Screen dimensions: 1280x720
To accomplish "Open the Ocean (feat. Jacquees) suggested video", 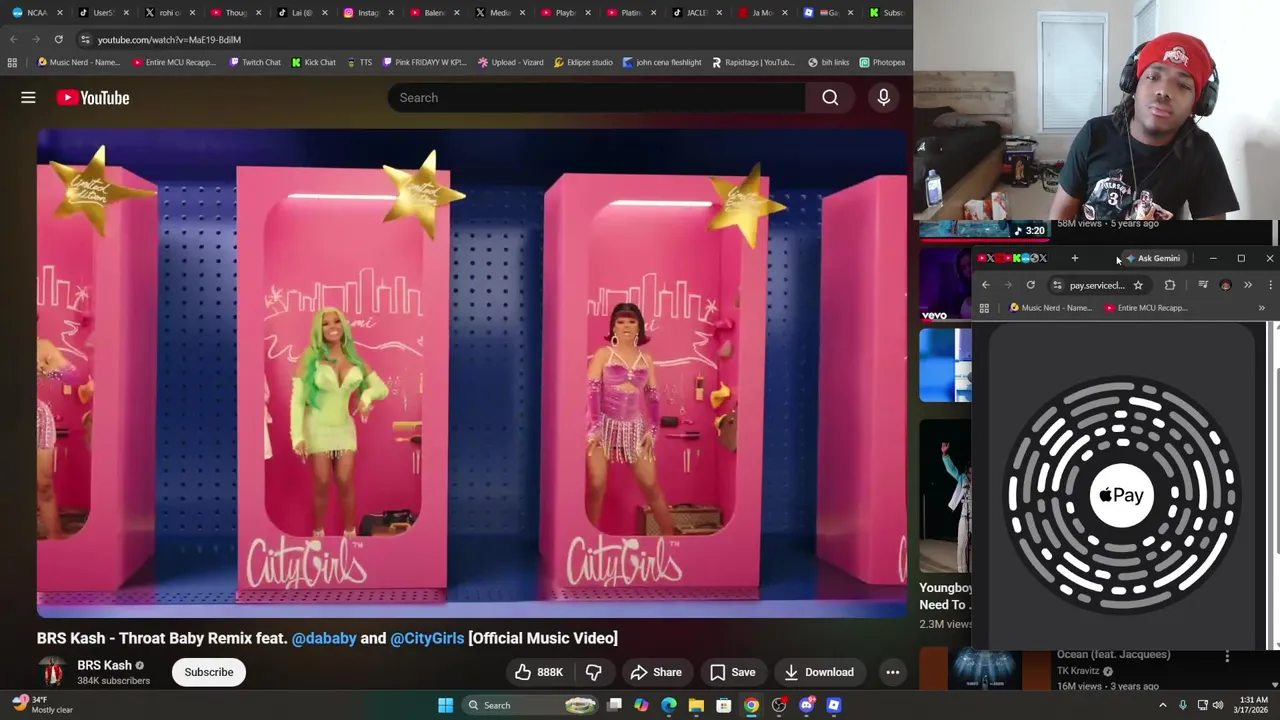I will click(x=1113, y=654).
